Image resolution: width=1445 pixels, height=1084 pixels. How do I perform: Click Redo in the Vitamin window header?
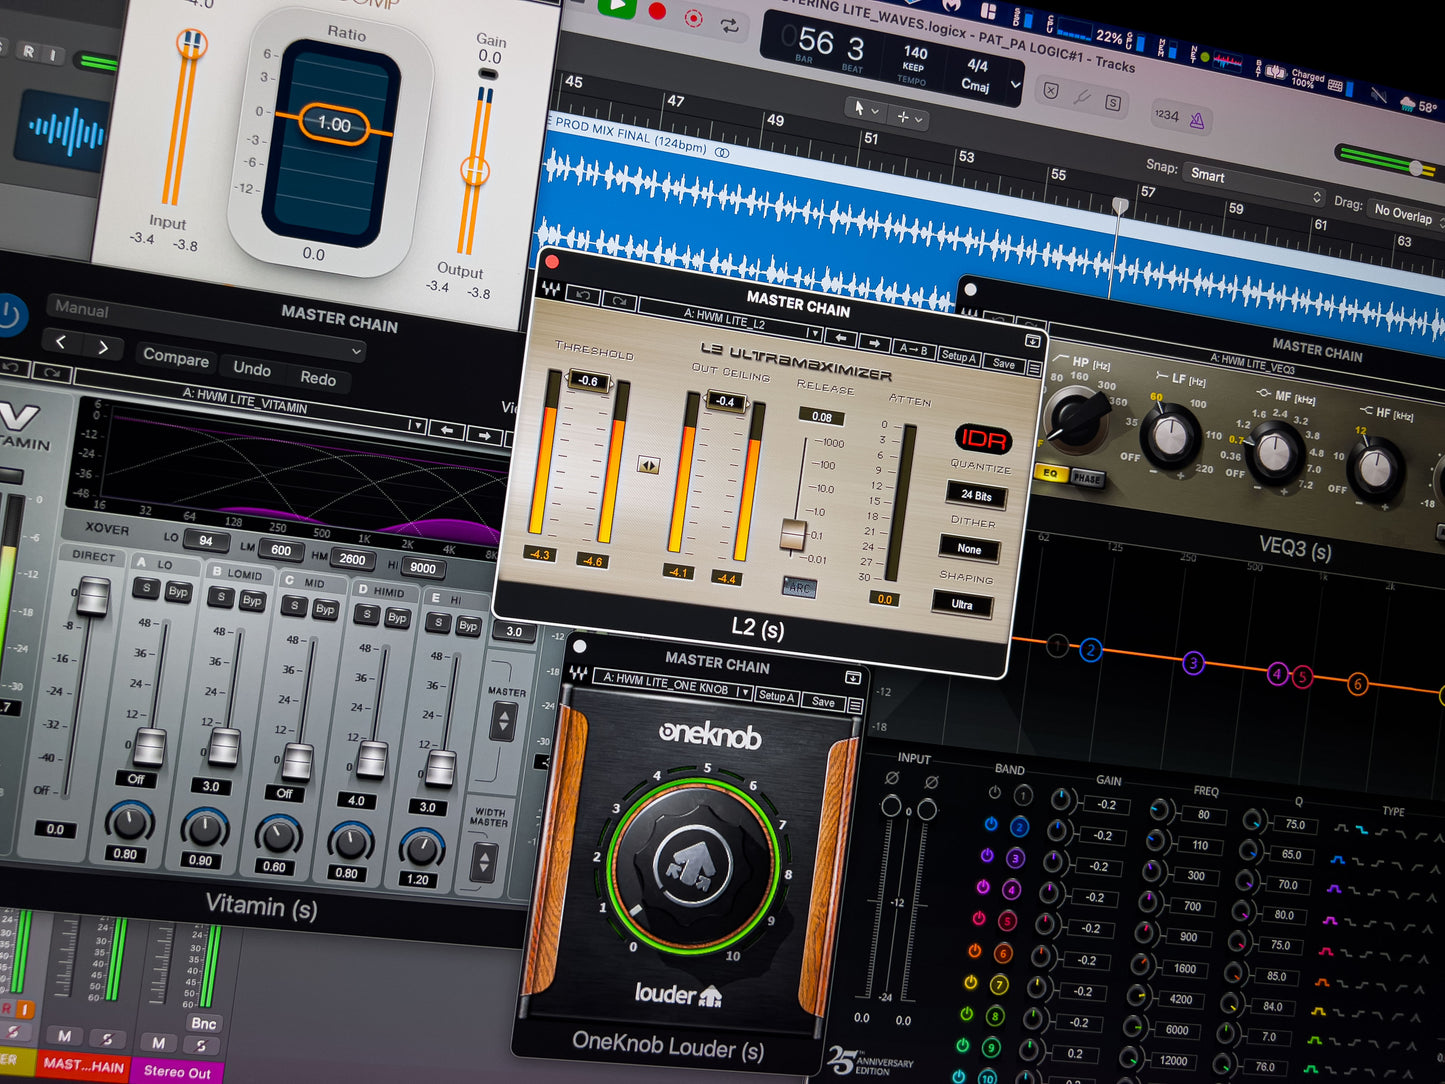tap(318, 378)
